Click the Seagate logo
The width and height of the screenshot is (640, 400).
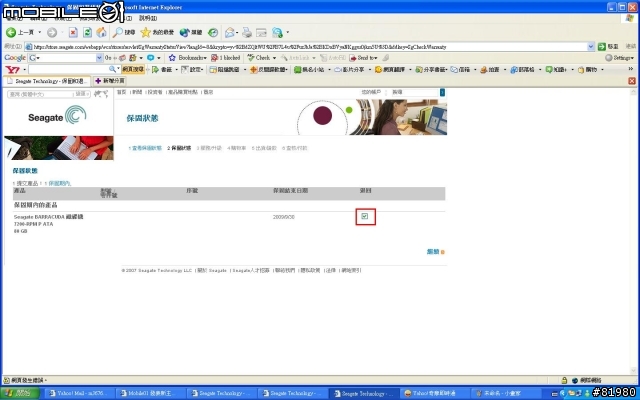[57, 115]
